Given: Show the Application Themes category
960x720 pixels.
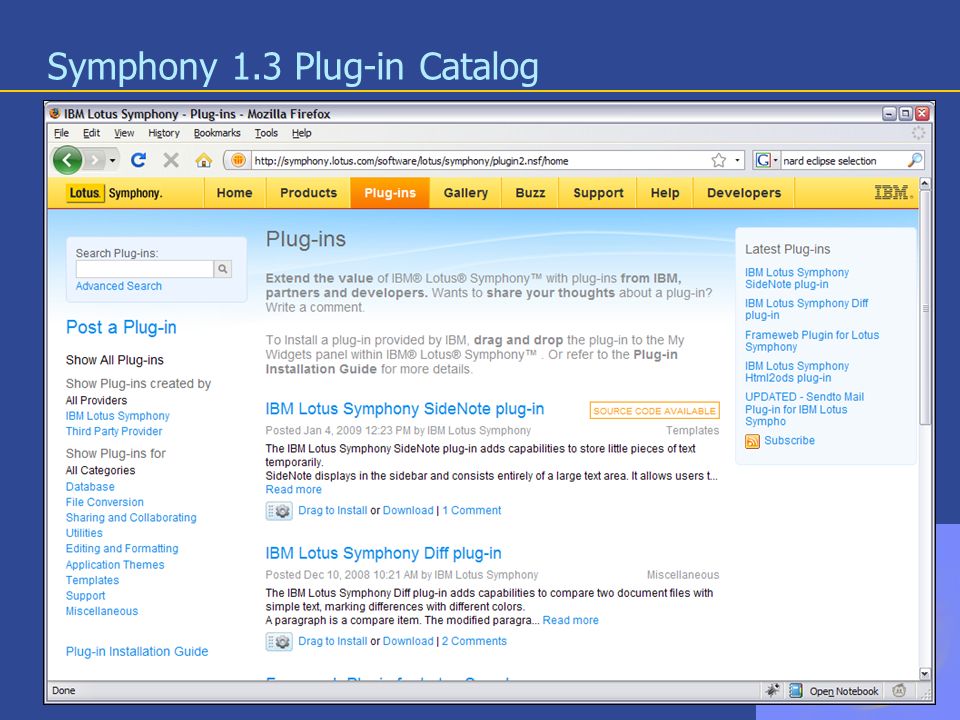Looking at the screenshot, I should 115,564.
